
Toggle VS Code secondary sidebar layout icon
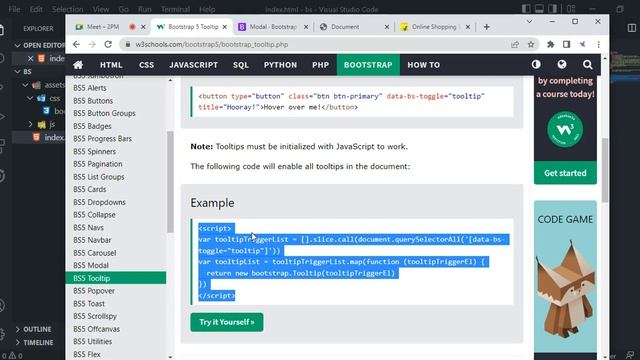pos(553,9)
